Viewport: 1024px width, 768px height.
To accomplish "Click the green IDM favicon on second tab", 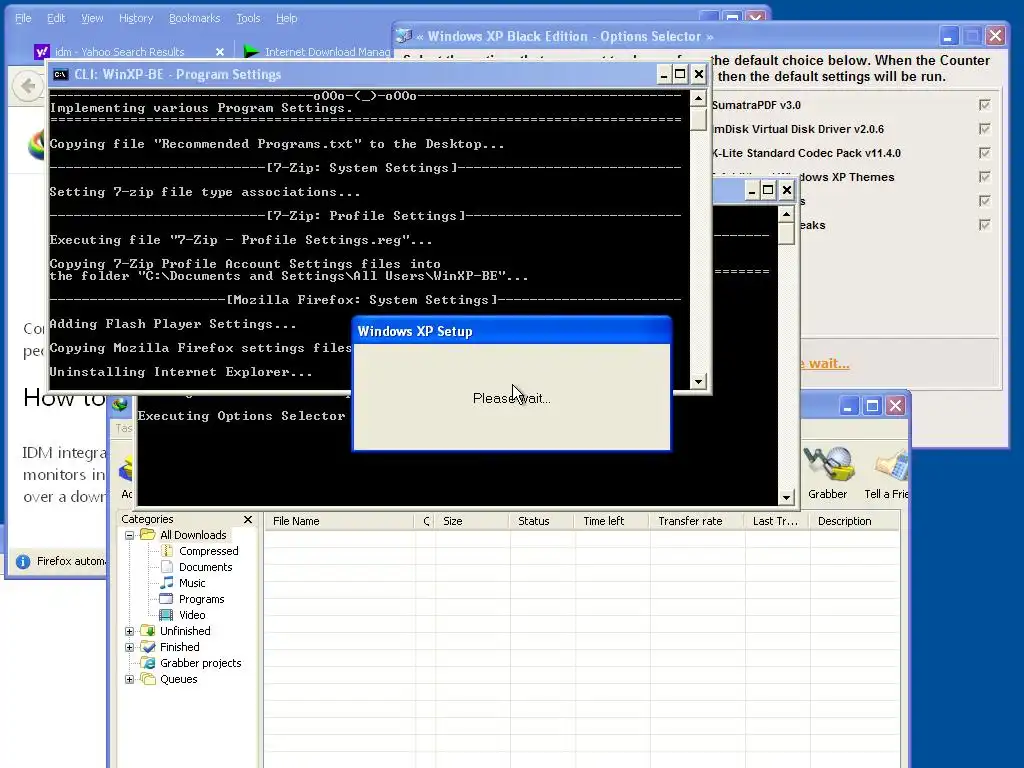I will coord(251,51).
